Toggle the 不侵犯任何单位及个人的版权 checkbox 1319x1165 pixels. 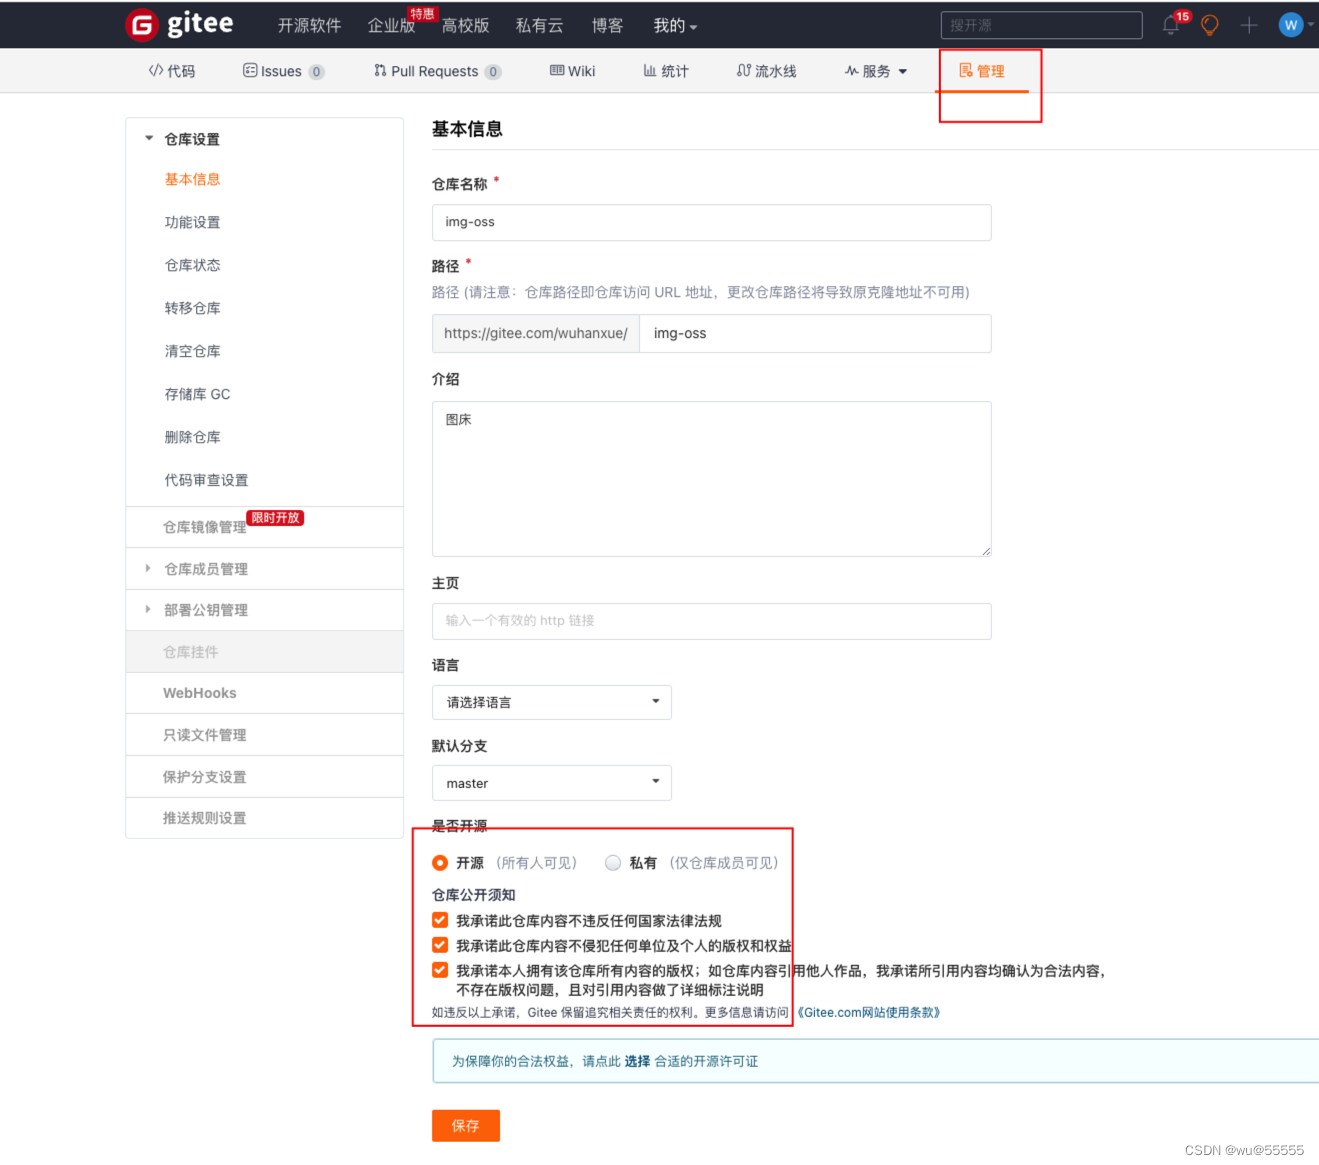pyautogui.click(x=440, y=945)
